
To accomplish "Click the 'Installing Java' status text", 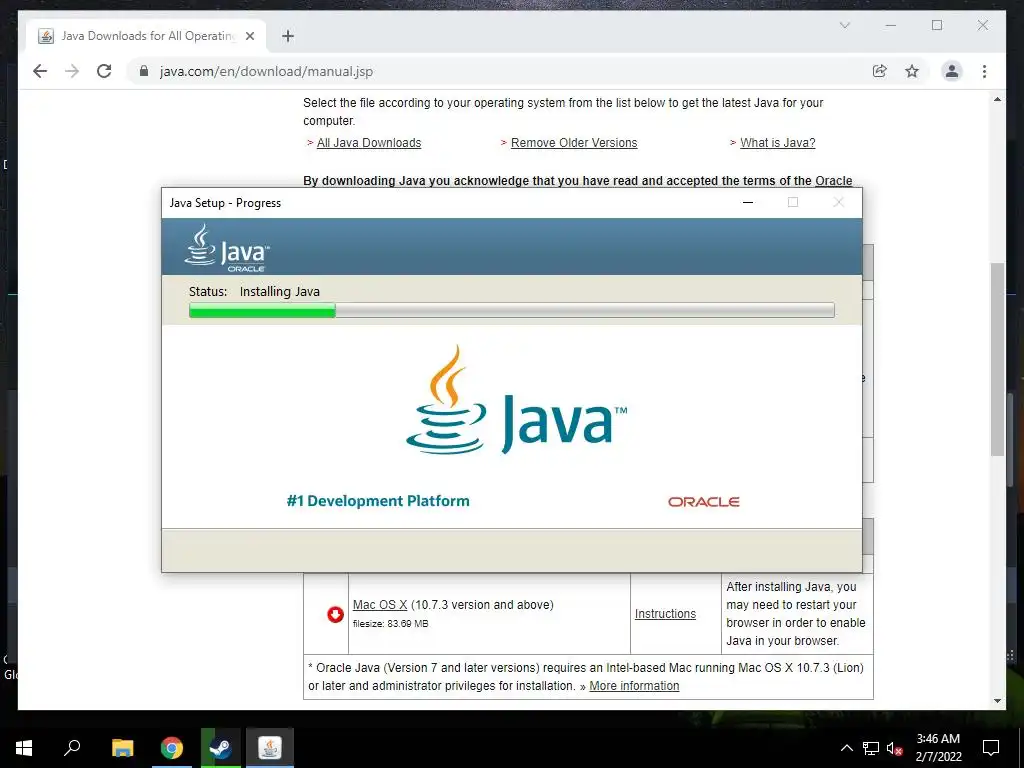I will point(280,291).
